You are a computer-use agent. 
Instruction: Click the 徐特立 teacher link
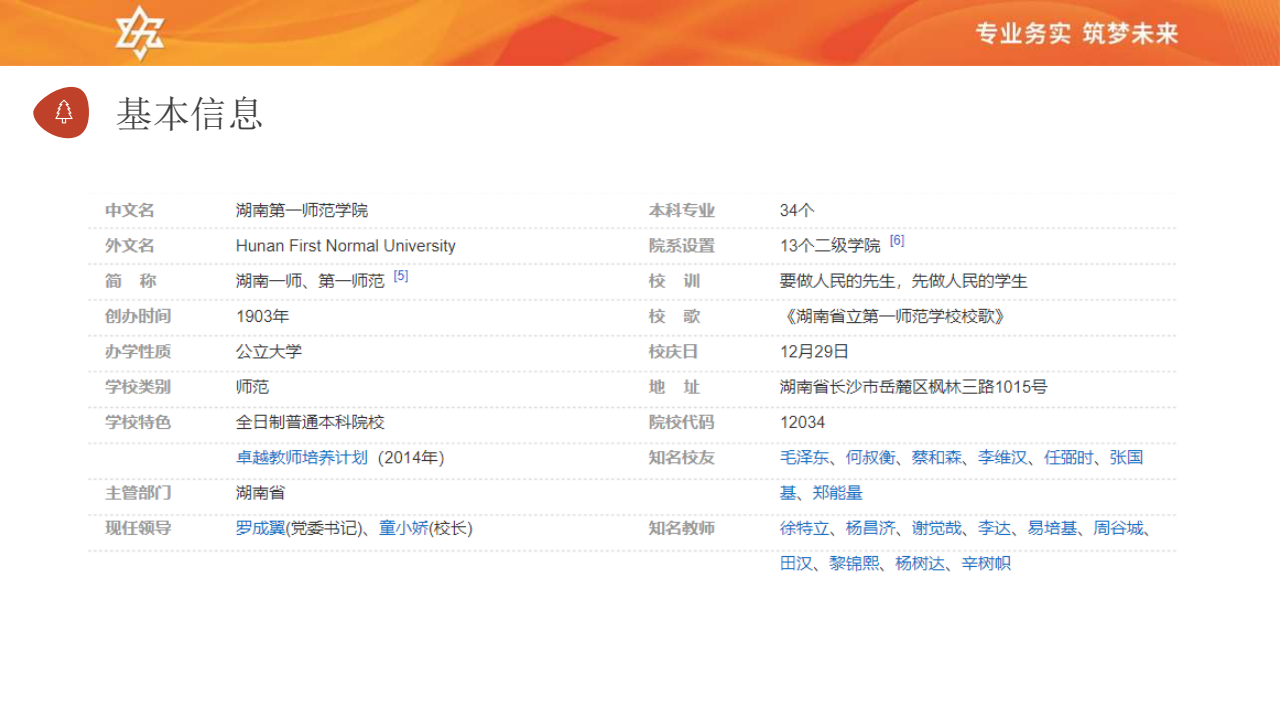click(804, 529)
